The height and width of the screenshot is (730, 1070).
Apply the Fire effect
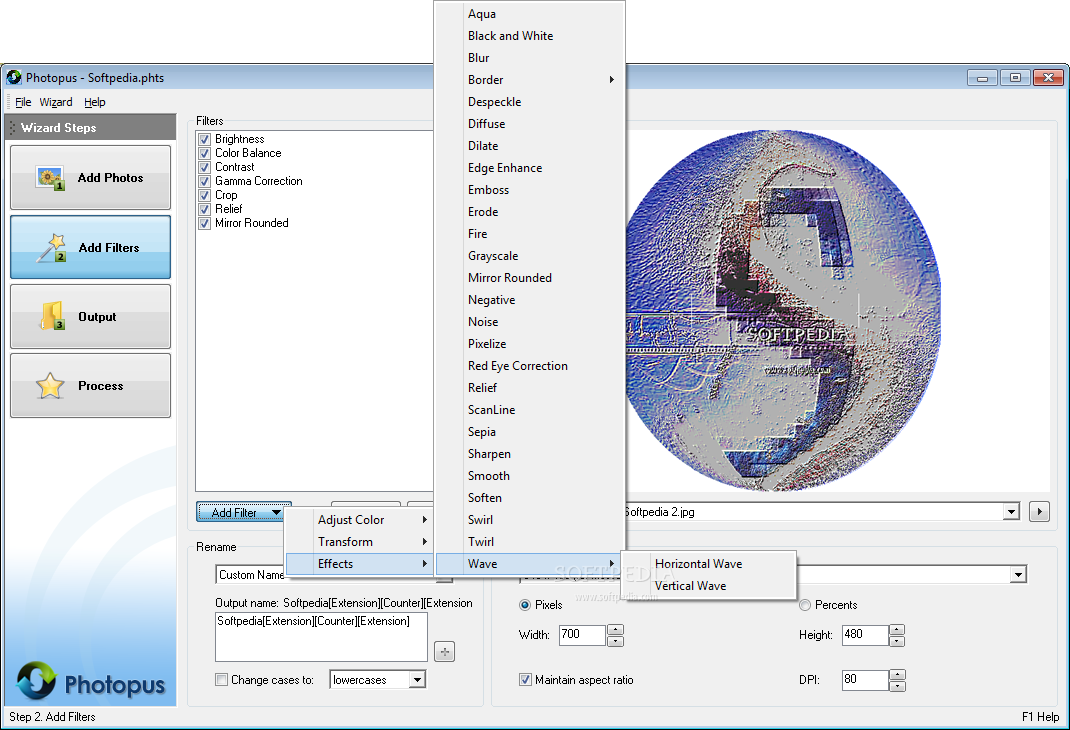point(530,234)
